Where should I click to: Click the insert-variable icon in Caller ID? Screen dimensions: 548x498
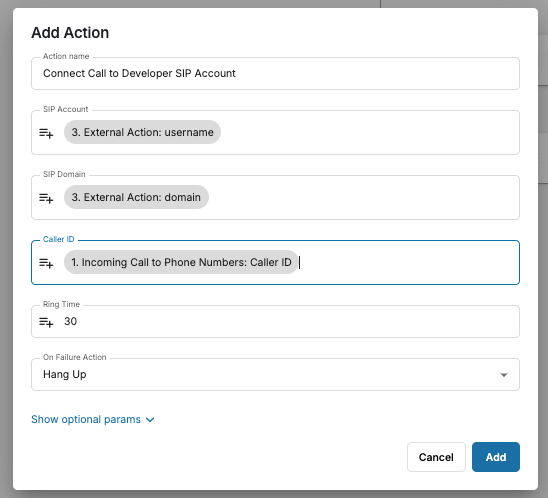(46, 263)
